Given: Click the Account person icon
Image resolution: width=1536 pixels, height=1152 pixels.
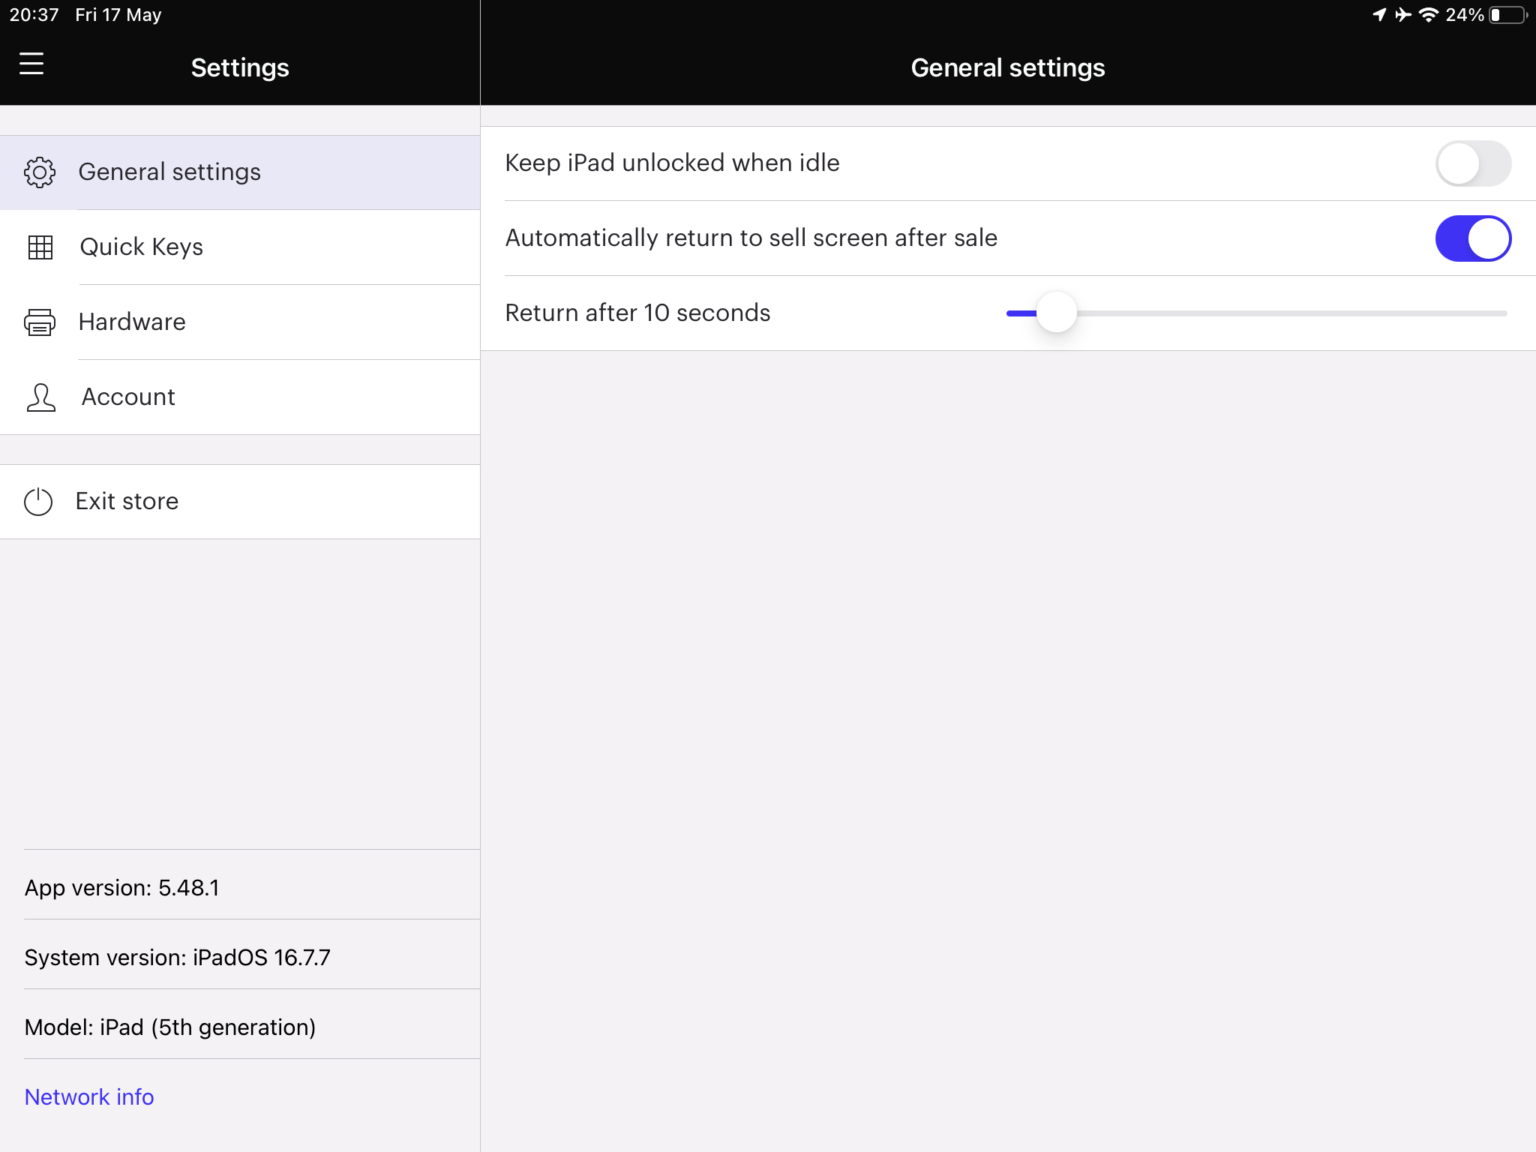Looking at the screenshot, I should pyautogui.click(x=40, y=397).
